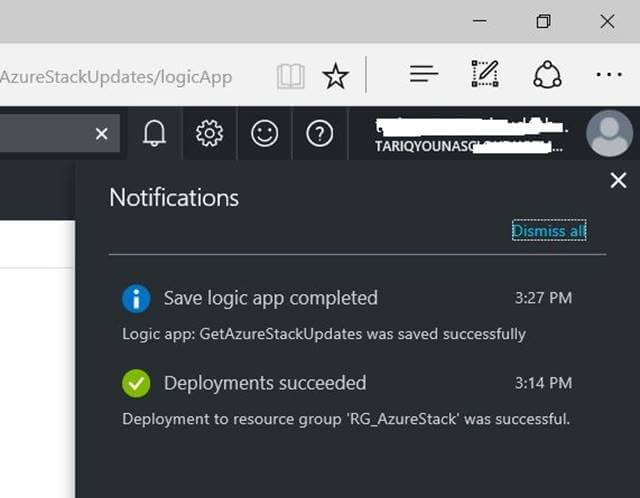
Task: Click the Dismiss all link
Action: (549, 231)
